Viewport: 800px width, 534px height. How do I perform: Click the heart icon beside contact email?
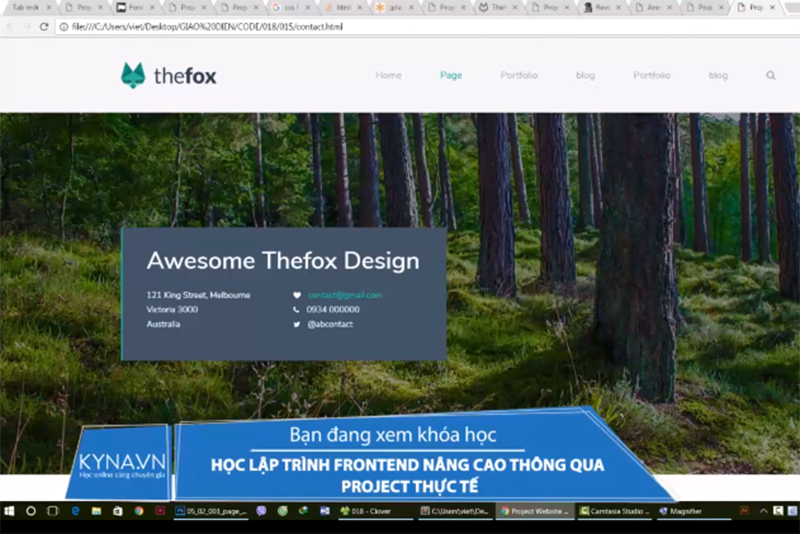(297, 295)
